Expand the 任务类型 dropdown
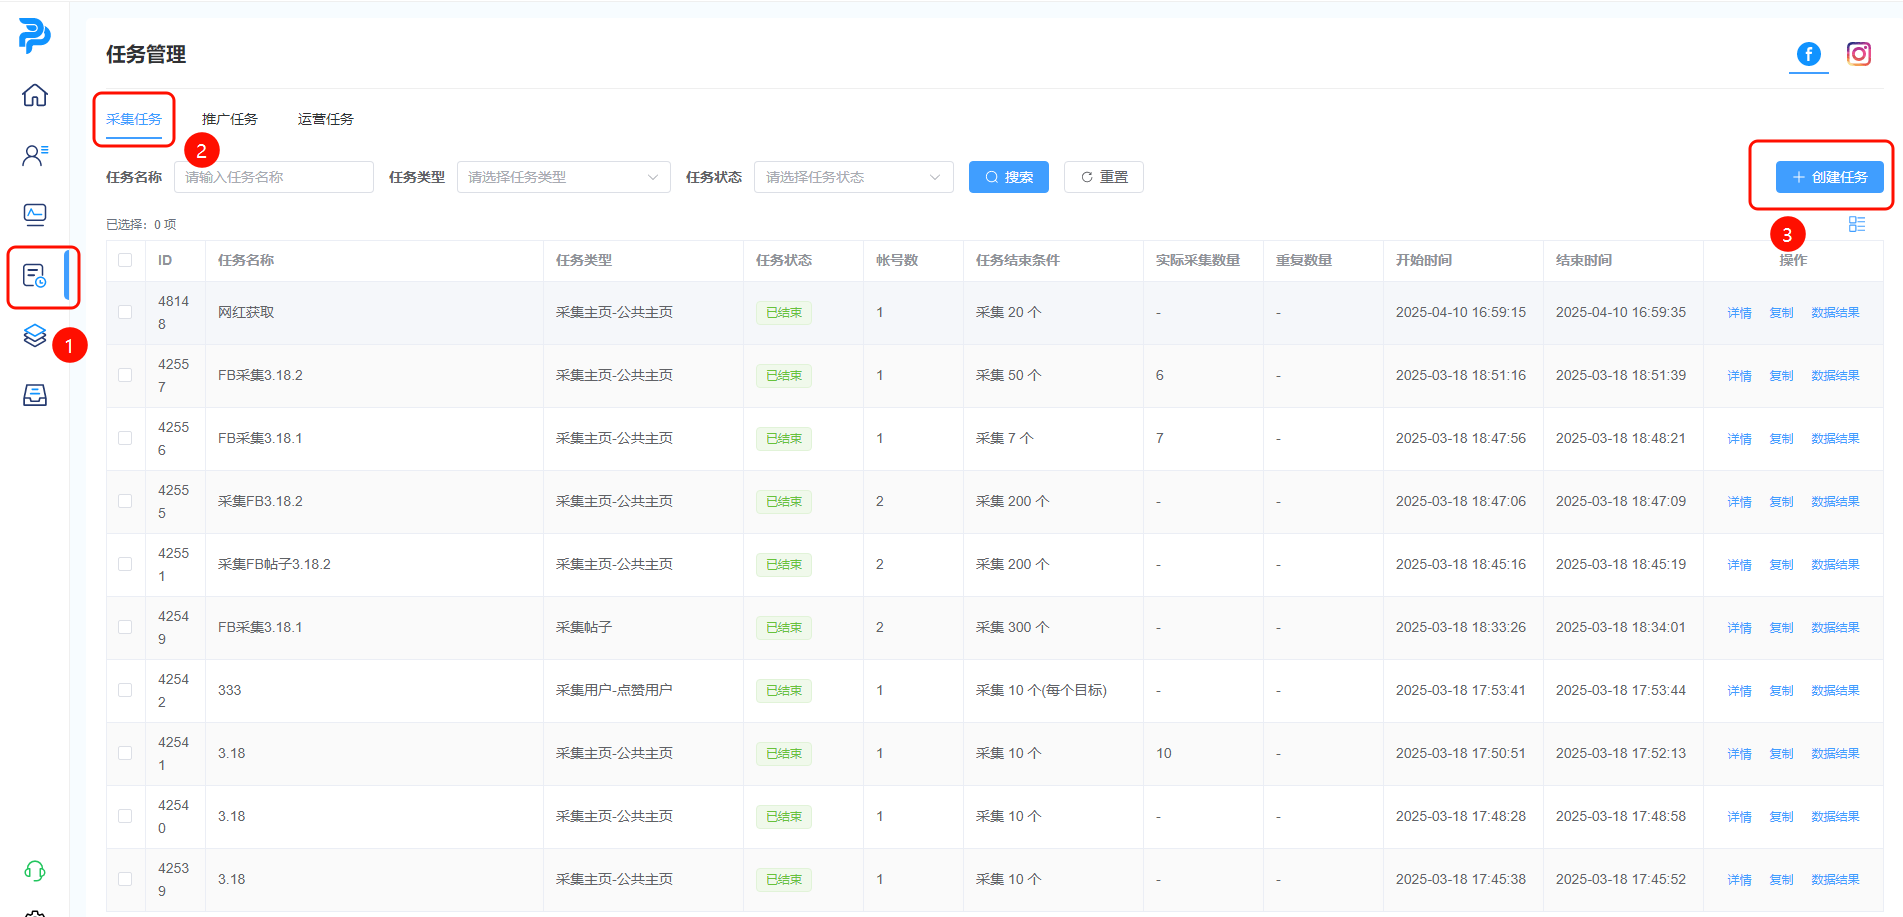1903x917 pixels. pyautogui.click(x=563, y=177)
